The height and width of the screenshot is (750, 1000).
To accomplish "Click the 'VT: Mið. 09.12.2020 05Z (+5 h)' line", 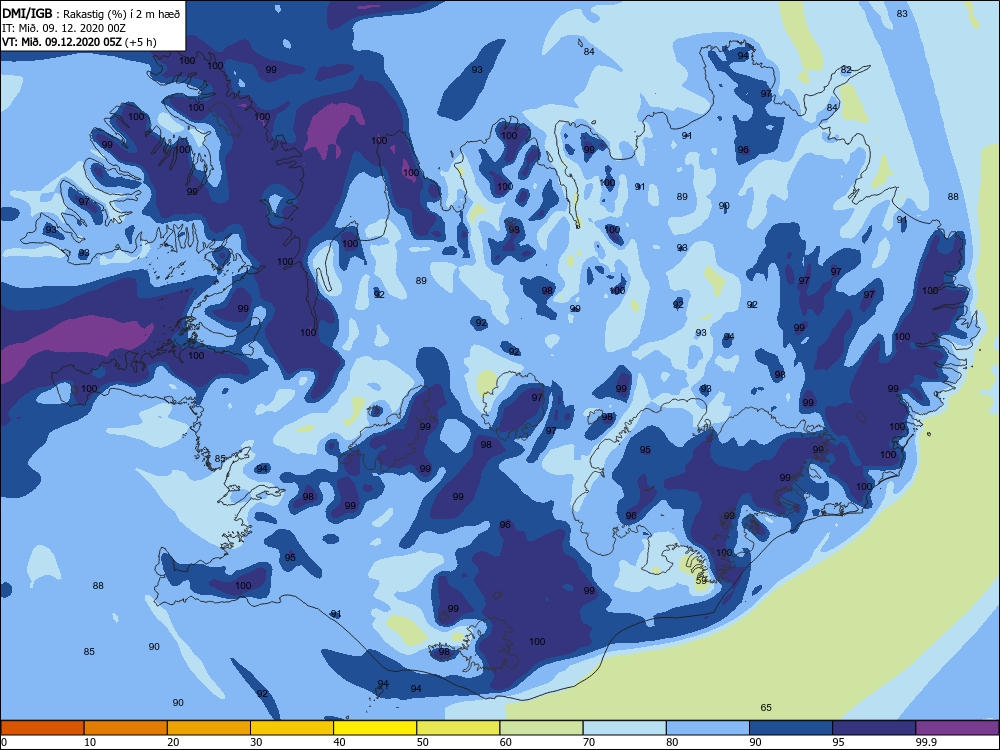I will pyautogui.click(x=79, y=42).
